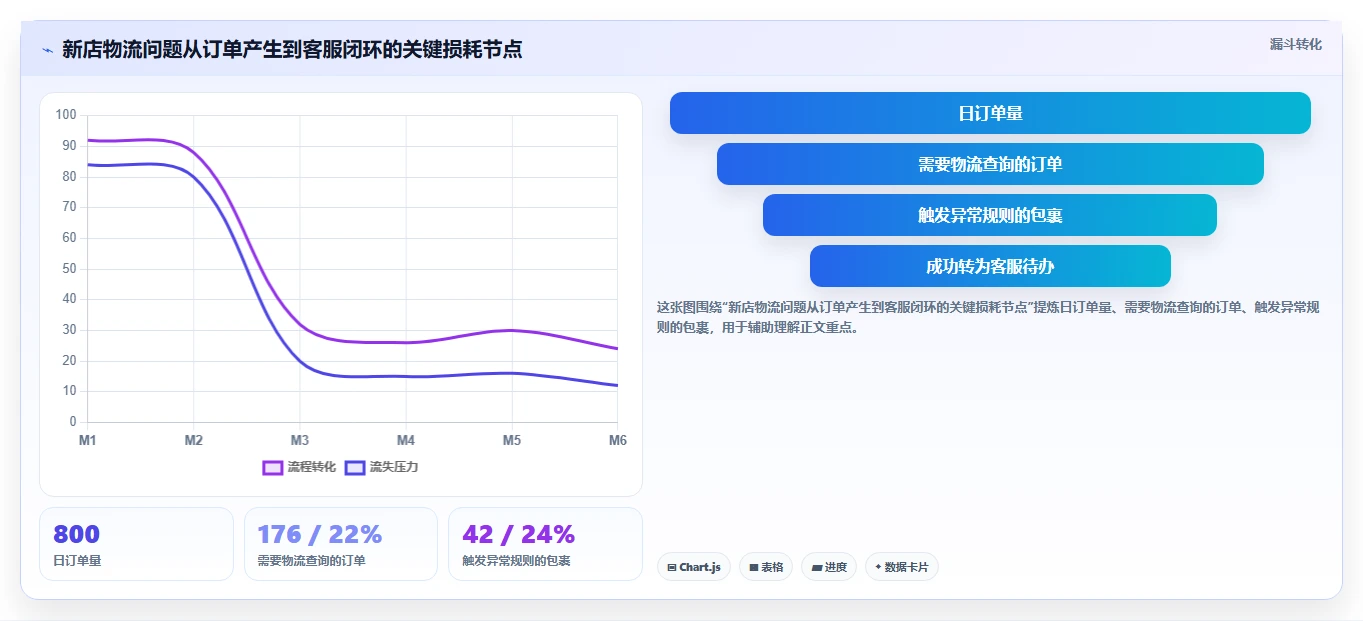Click the purple 流程转化 legend swatch
This screenshot has width=1363, height=621.
(x=273, y=467)
